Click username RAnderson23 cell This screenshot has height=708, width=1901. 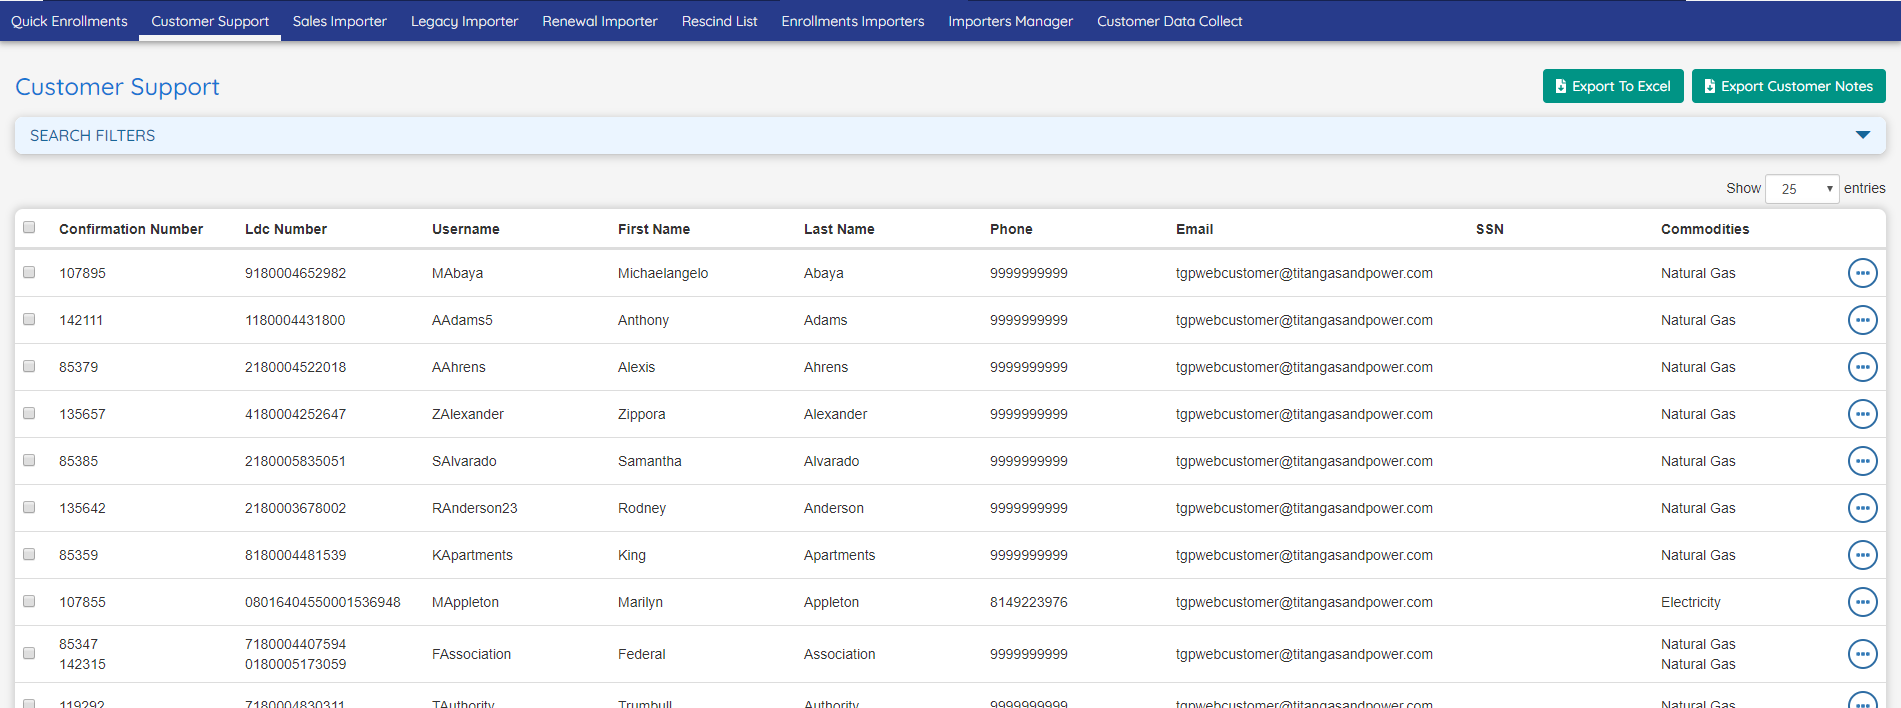coord(475,508)
